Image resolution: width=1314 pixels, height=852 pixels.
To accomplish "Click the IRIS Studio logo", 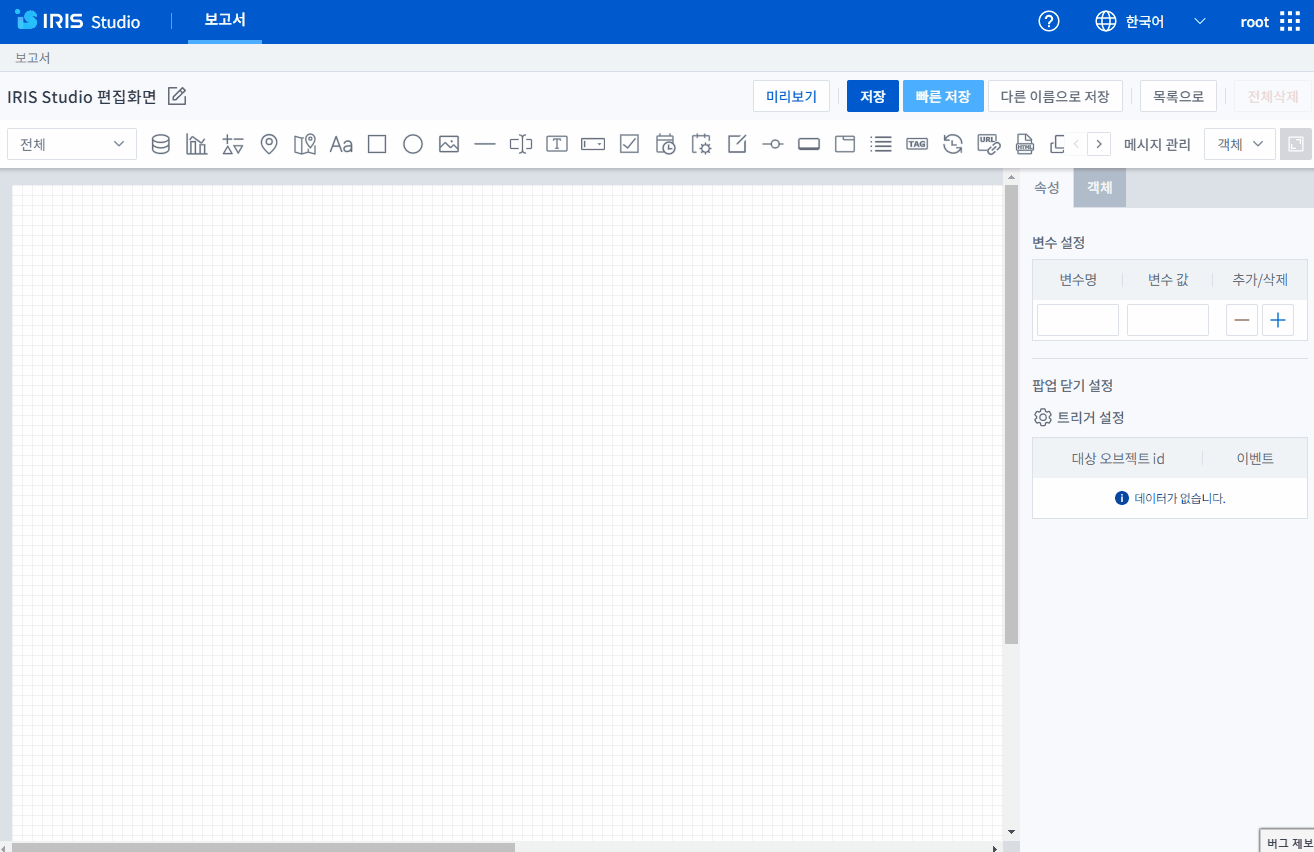I will (x=78, y=21).
